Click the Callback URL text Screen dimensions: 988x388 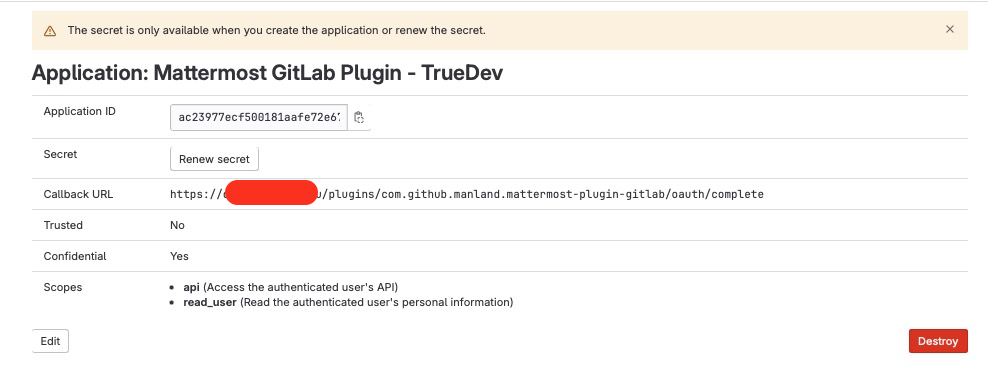[466, 194]
